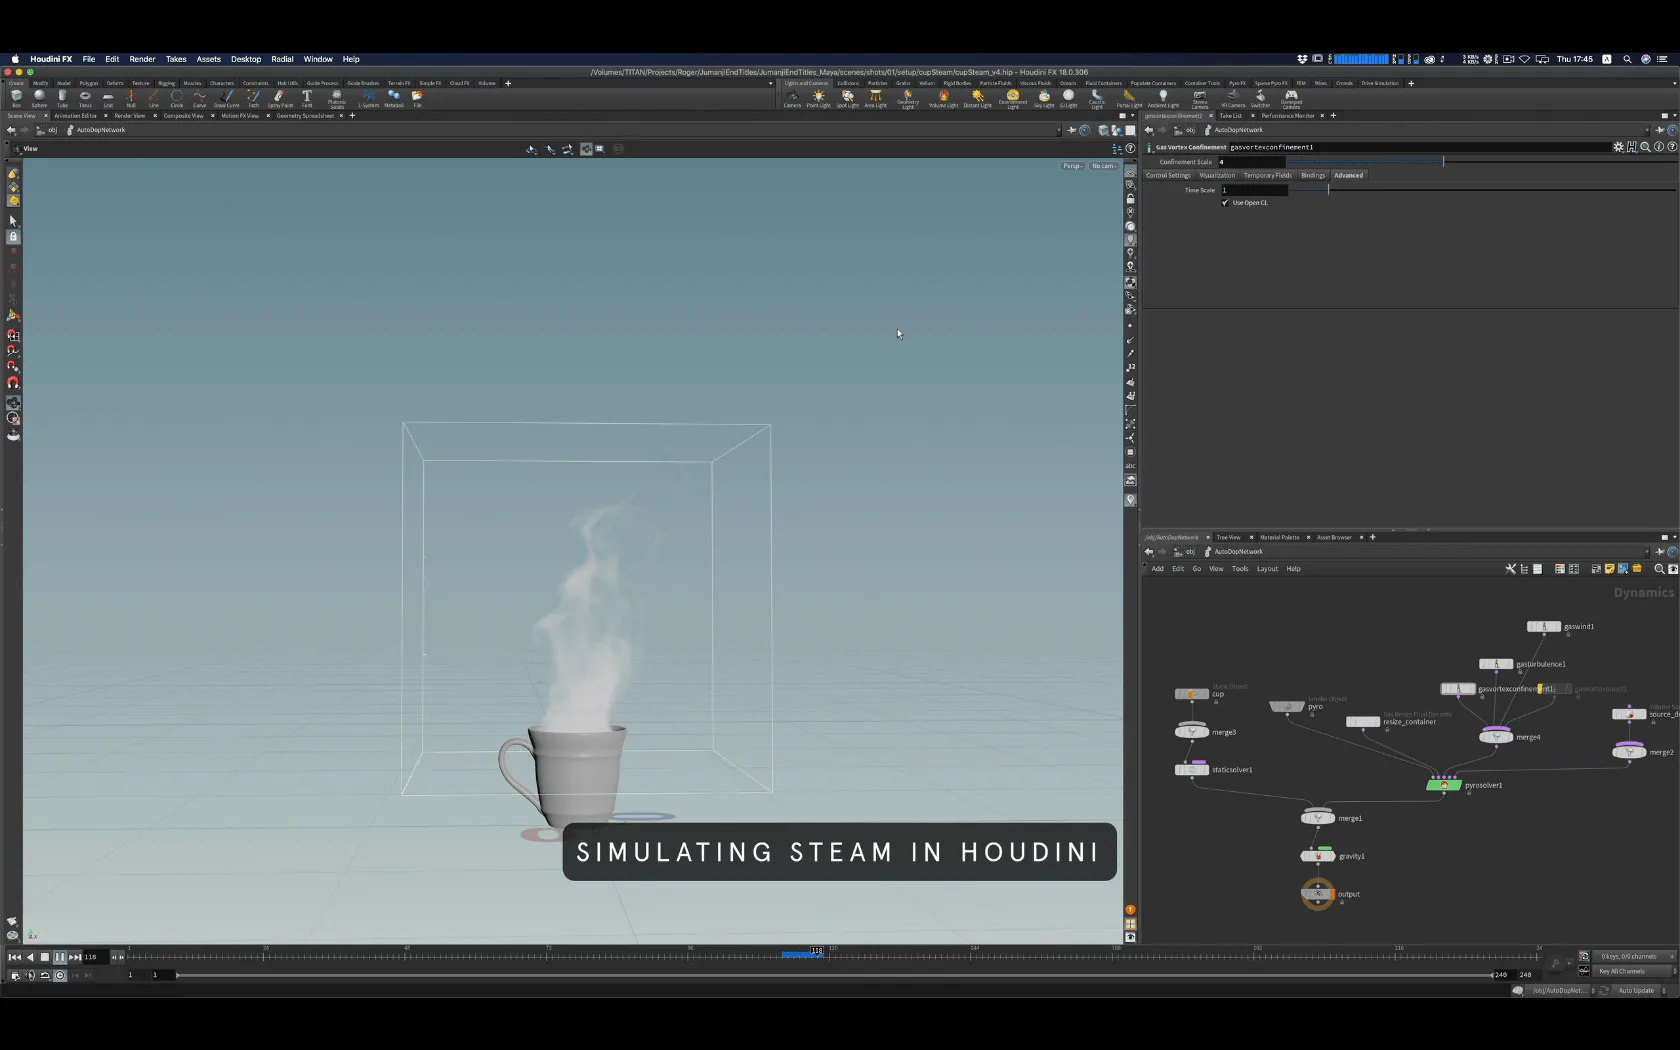Click the Torus shelf tool
The height and width of the screenshot is (1050, 1680).
pos(85,98)
